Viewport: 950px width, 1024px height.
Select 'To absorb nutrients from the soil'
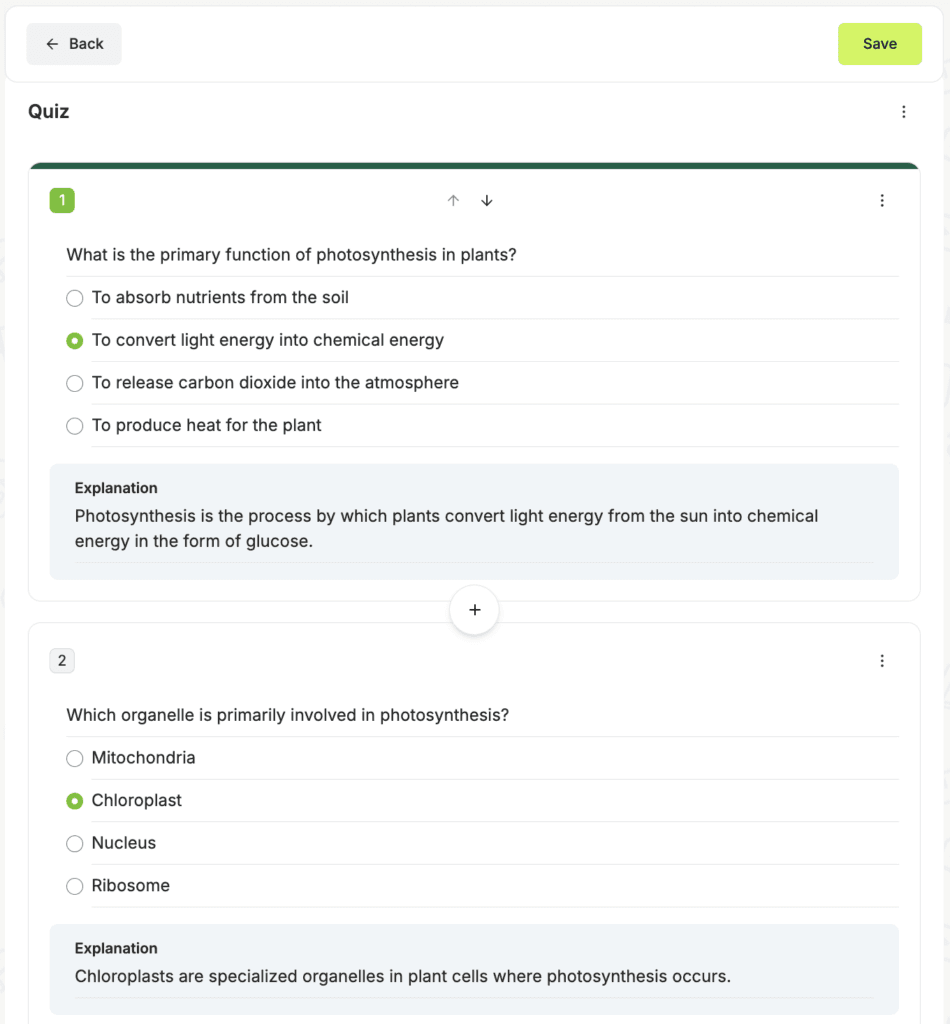point(74,298)
